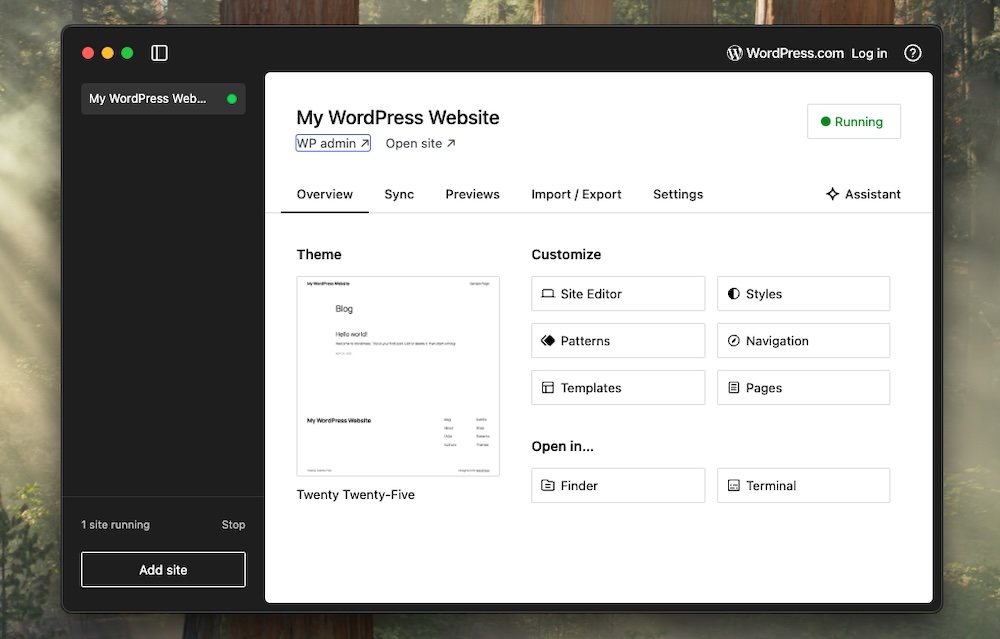Image resolution: width=1000 pixels, height=639 pixels.
Task: Open the Patterns editor
Action: [x=617, y=340]
